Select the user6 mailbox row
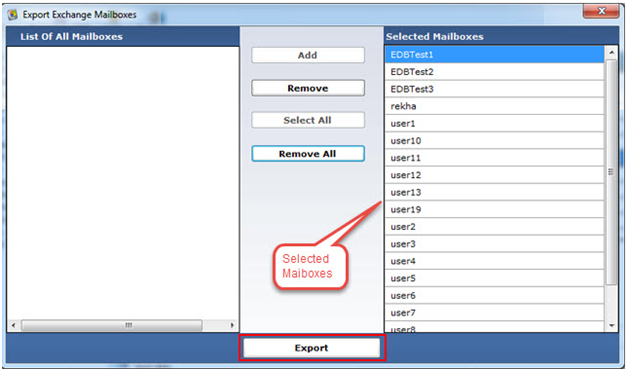Screen dimensions: 628x371 [494, 296]
